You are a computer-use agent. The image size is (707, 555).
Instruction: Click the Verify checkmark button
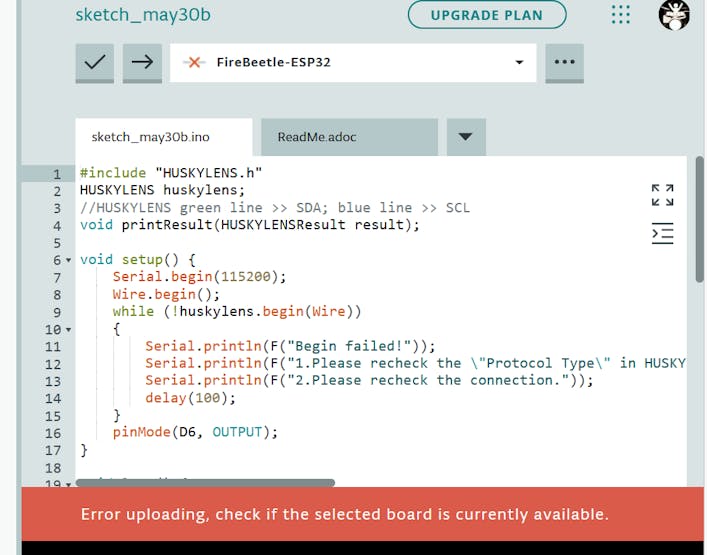pyautogui.click(x=95, y=62)
